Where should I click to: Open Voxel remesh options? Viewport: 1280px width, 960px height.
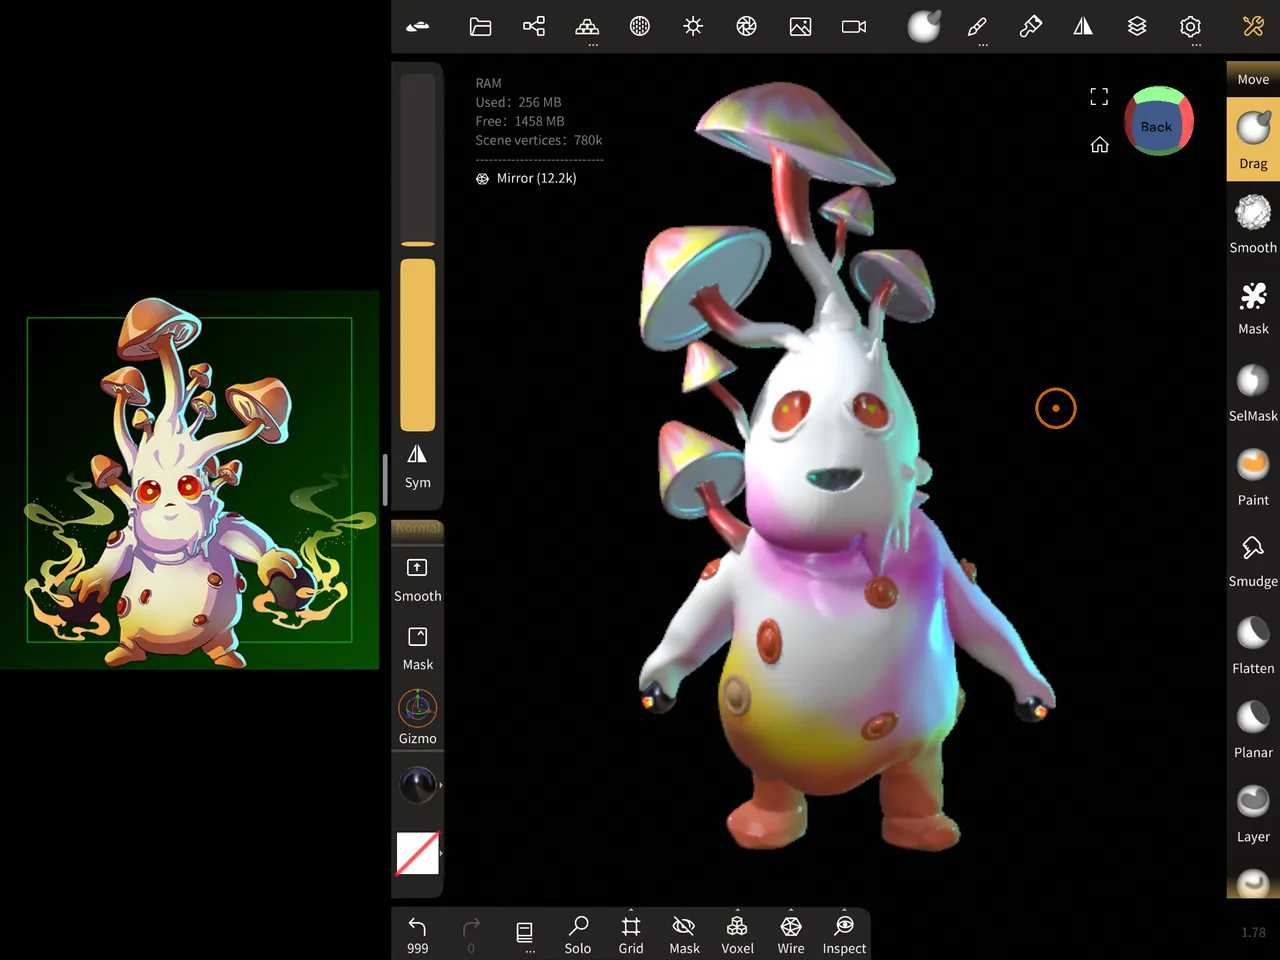tap(737, 934)
